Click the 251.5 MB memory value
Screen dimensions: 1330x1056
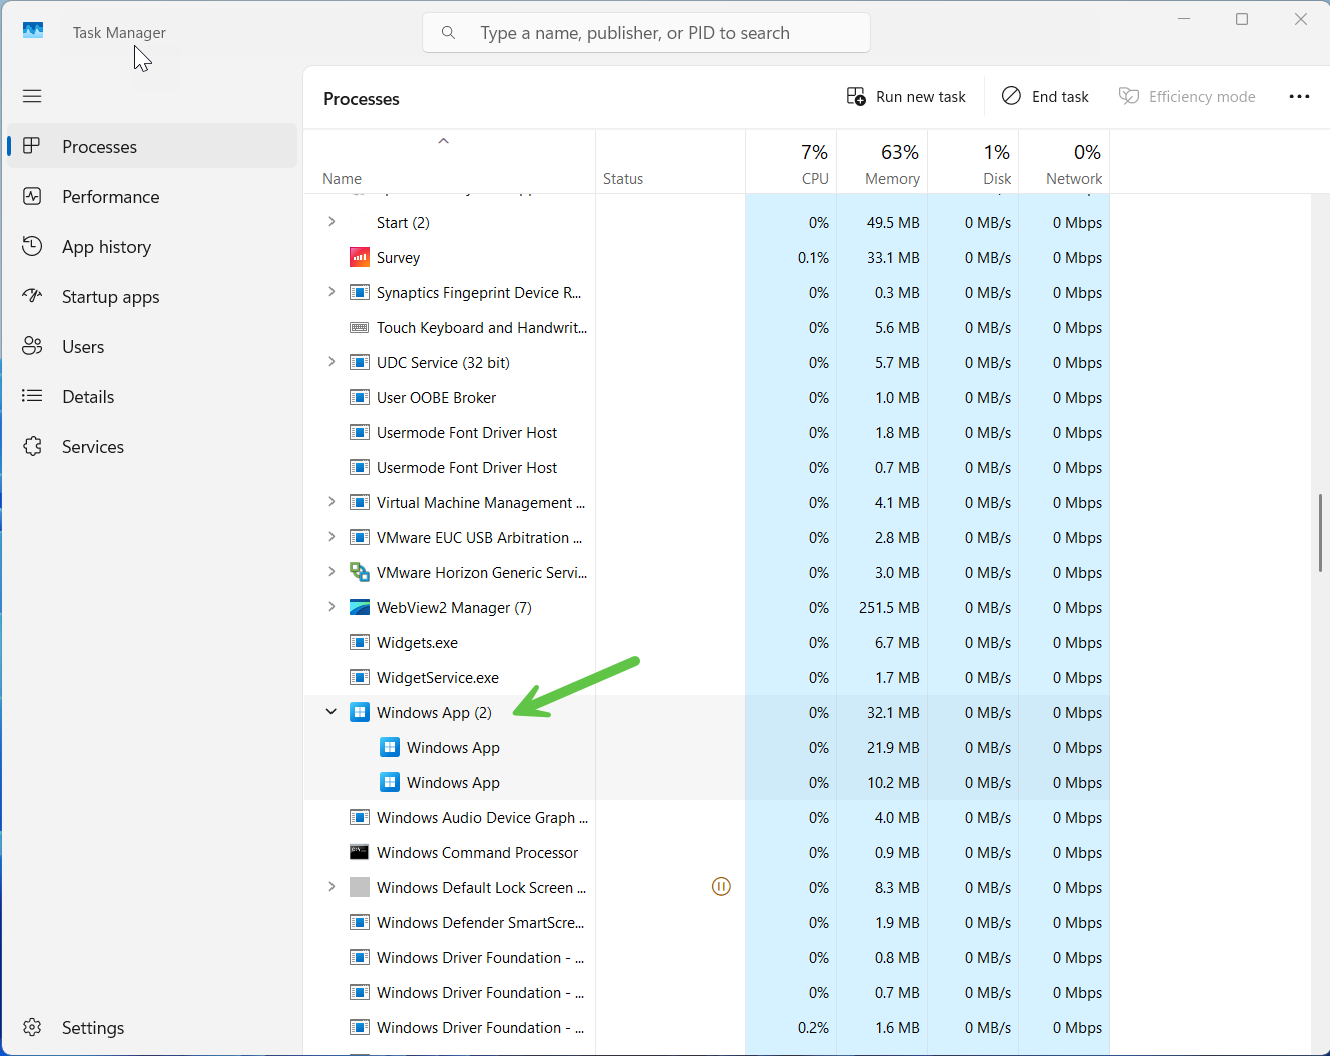pyautogui.click(x=889, y=607)
